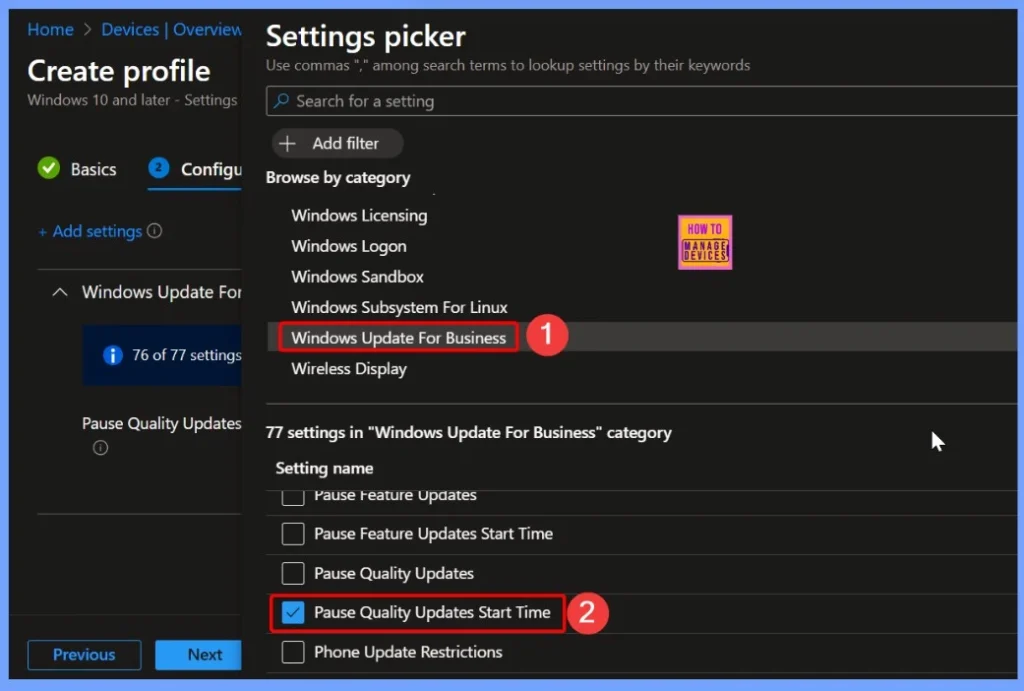Focus the Search for a setting field

pos(641,101)
